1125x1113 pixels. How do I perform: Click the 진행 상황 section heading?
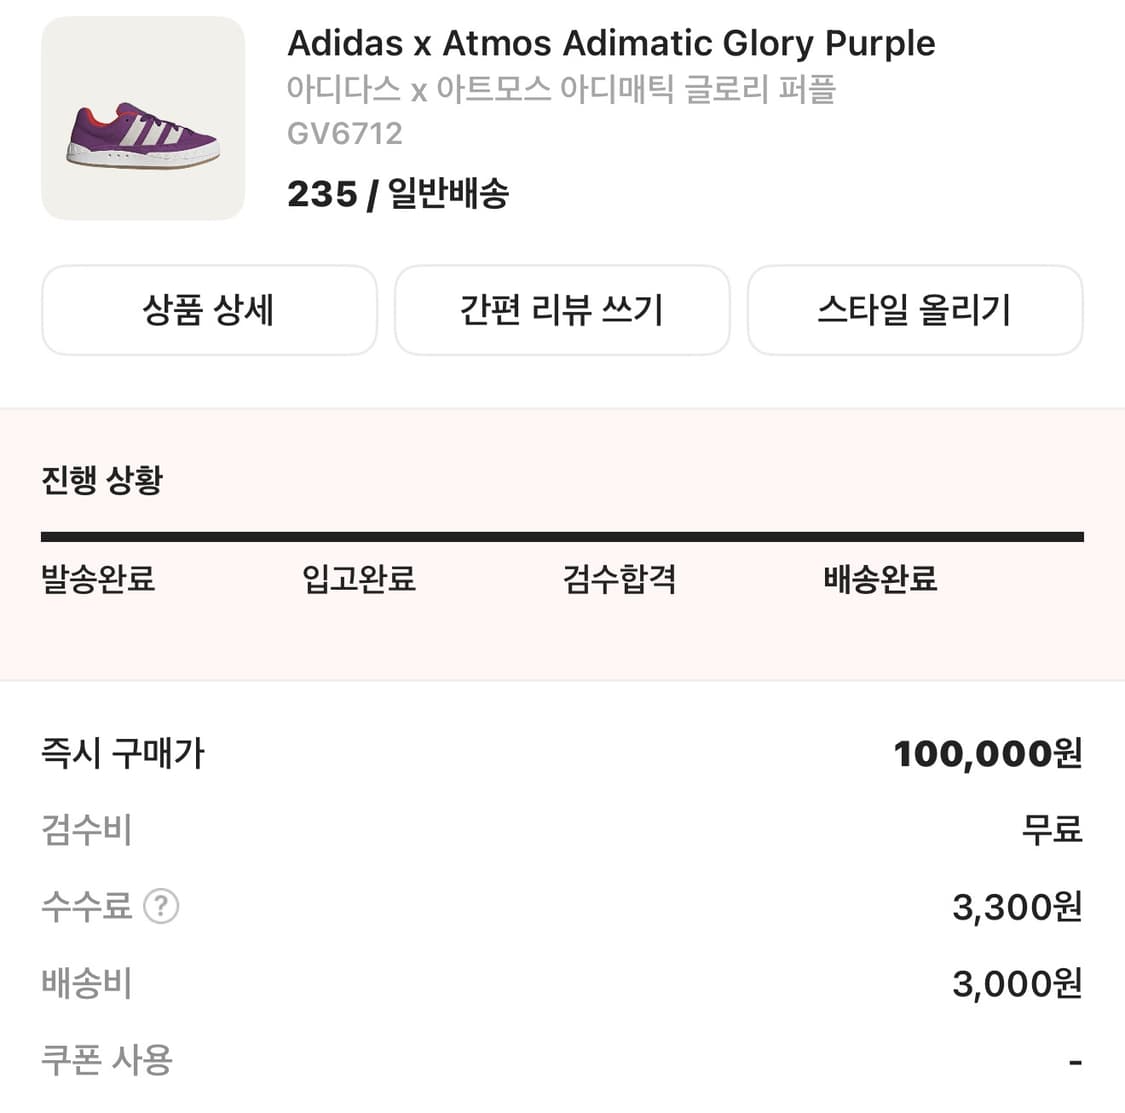[x=102, y=481]
